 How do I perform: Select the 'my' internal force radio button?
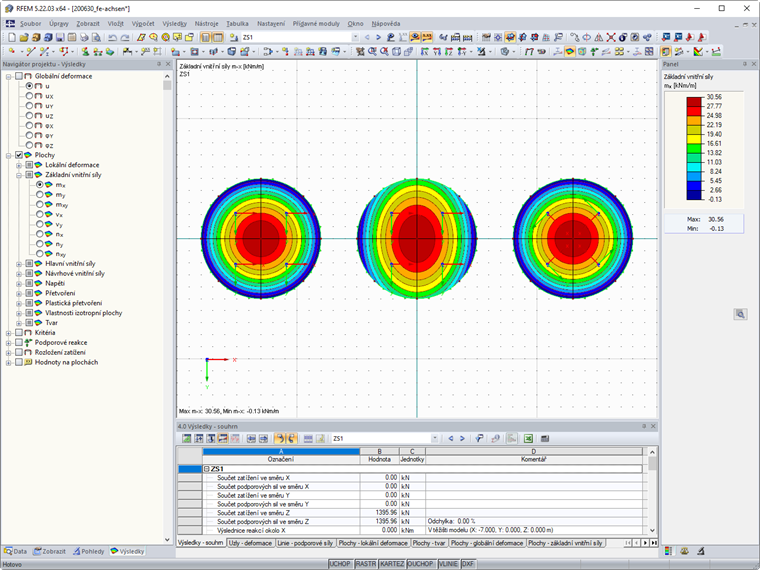tap(40, 194)
